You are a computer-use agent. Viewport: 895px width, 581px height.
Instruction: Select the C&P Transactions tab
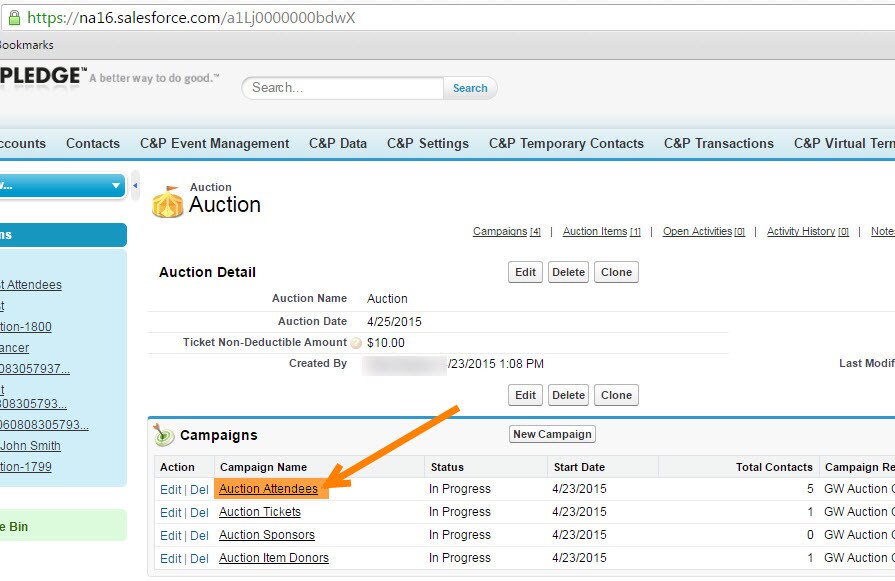pyautogui.click(x=719, y=143)
